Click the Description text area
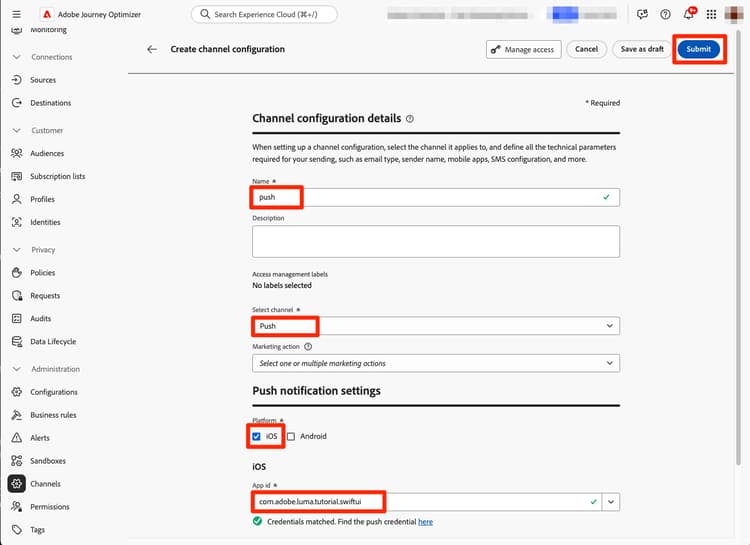The image size is (750, 545). click(436, 242)
